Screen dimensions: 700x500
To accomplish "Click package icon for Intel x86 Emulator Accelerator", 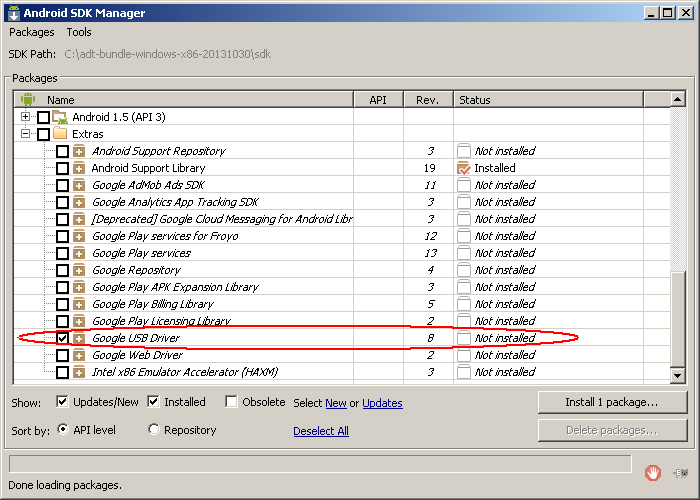I will coord(79,372).
